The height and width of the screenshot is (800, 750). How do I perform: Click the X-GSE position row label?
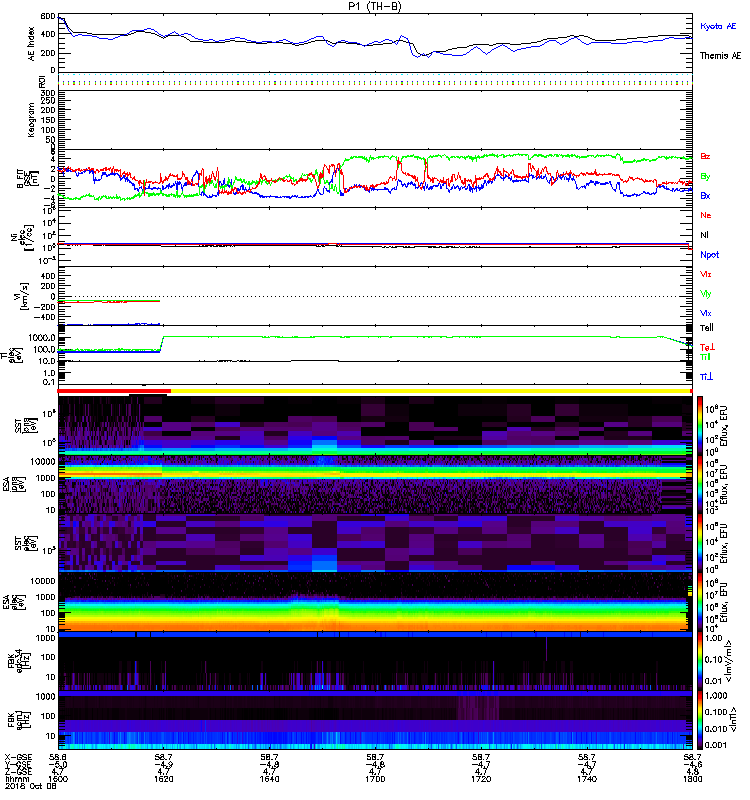(20, 758)
